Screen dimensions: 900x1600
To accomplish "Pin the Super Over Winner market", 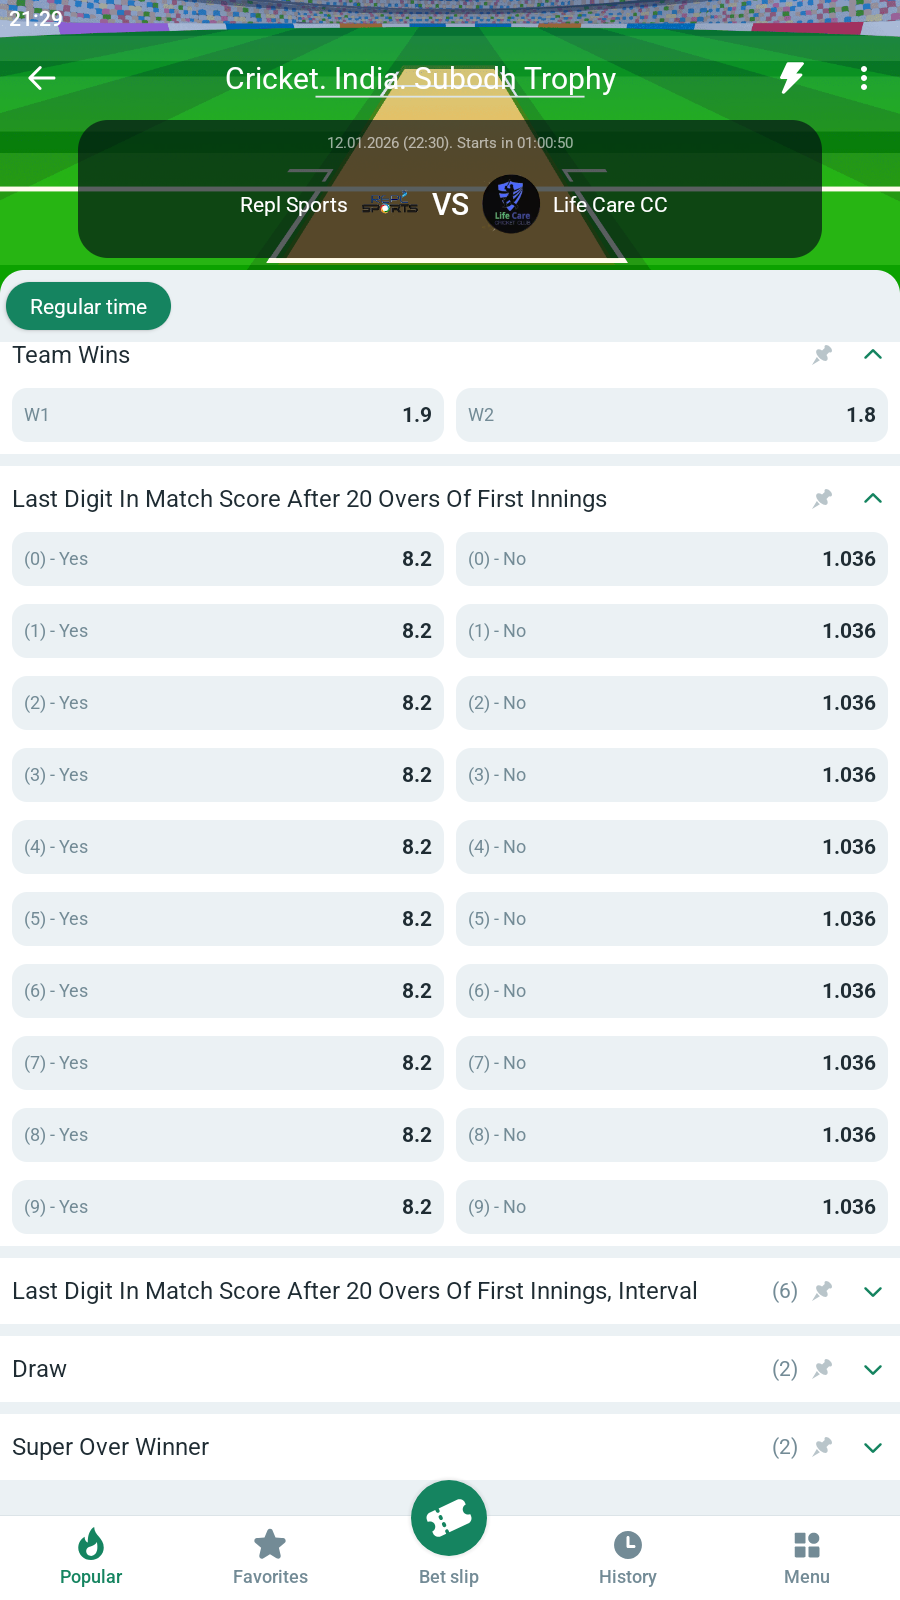I will 822,1447.
